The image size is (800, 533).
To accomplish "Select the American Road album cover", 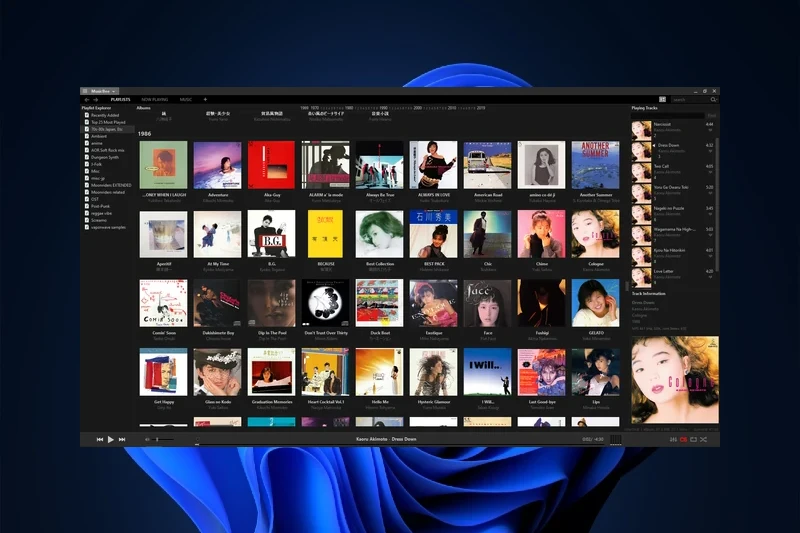I will 487,165.
